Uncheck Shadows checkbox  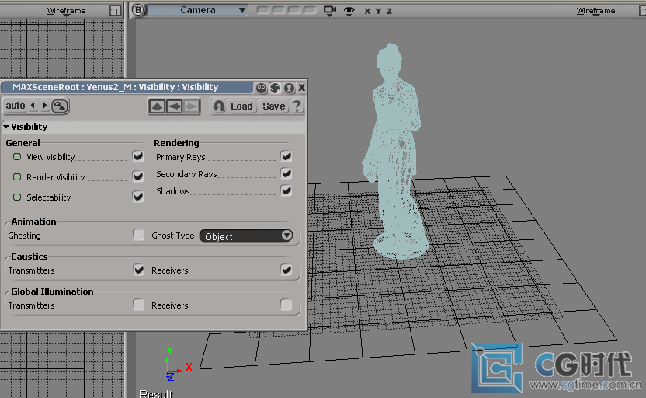tap(286, 190)
